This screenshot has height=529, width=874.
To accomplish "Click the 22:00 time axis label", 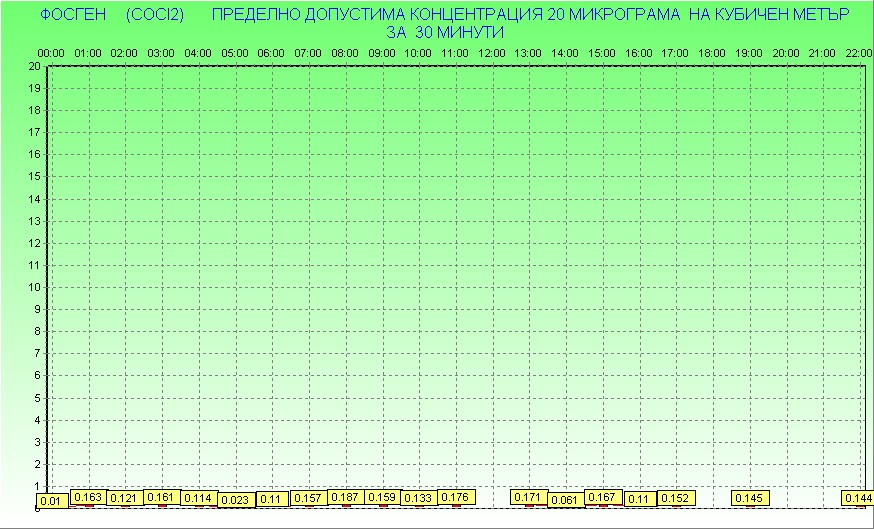I will pyautogui.click(x=859, y=52).
